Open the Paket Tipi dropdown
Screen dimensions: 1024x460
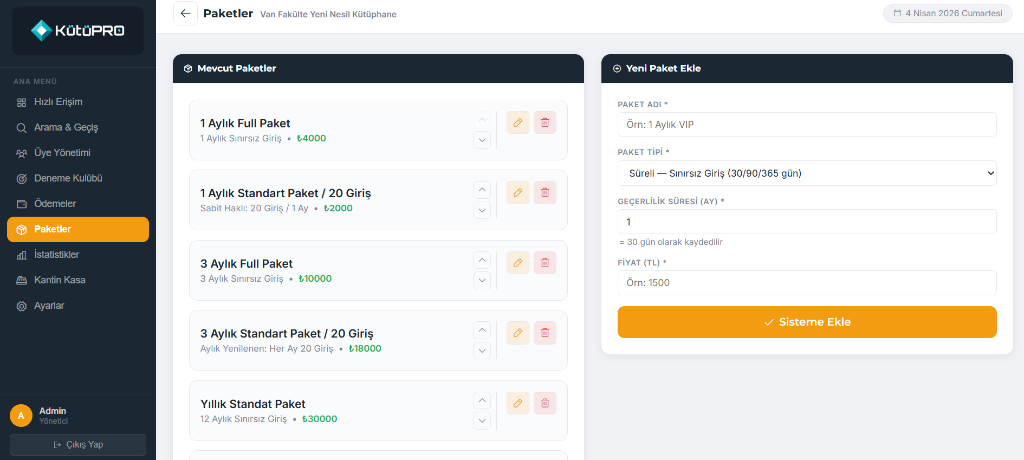pos(807,173)
